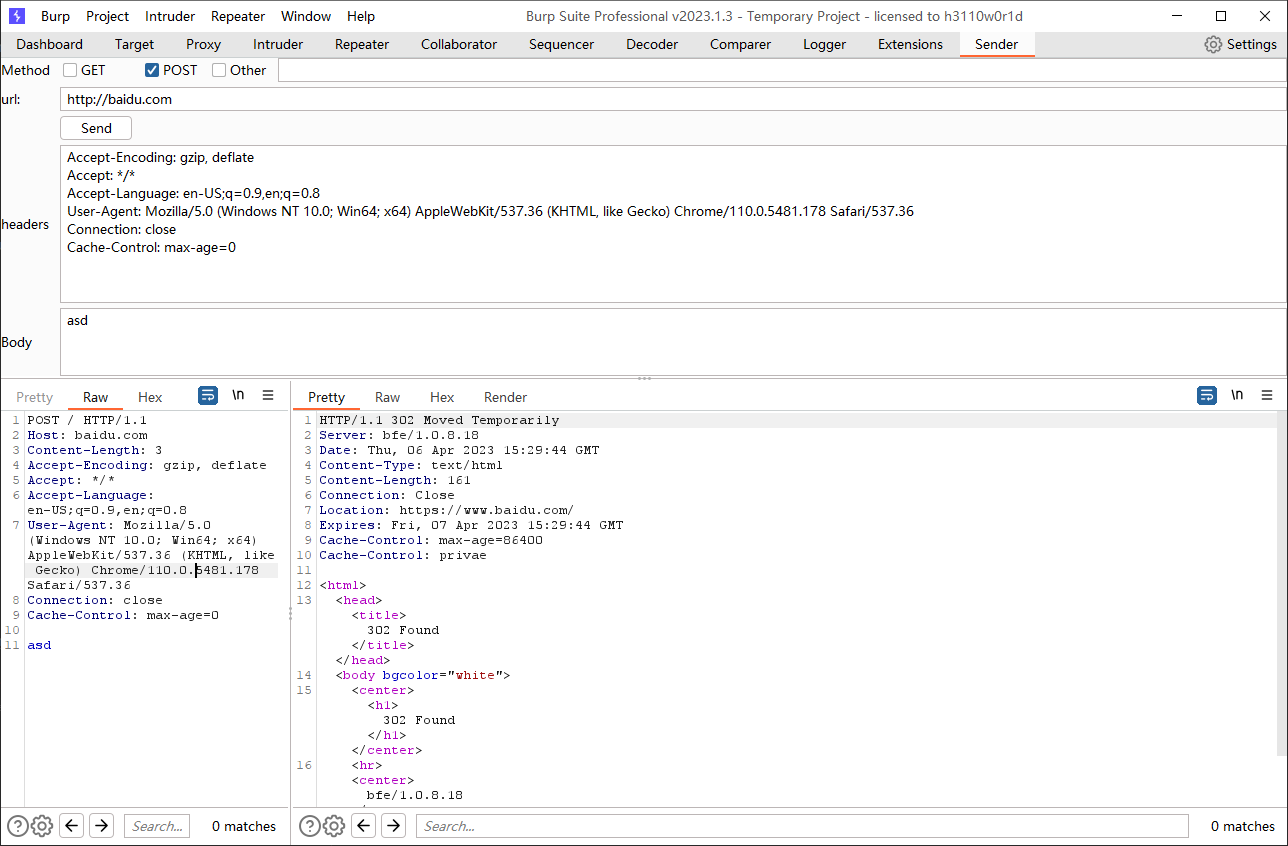The width and height of the screenshot is (1288, 846).
Task: Toggle non-printable \n icon in response pane
Action: coord(1237,395)
